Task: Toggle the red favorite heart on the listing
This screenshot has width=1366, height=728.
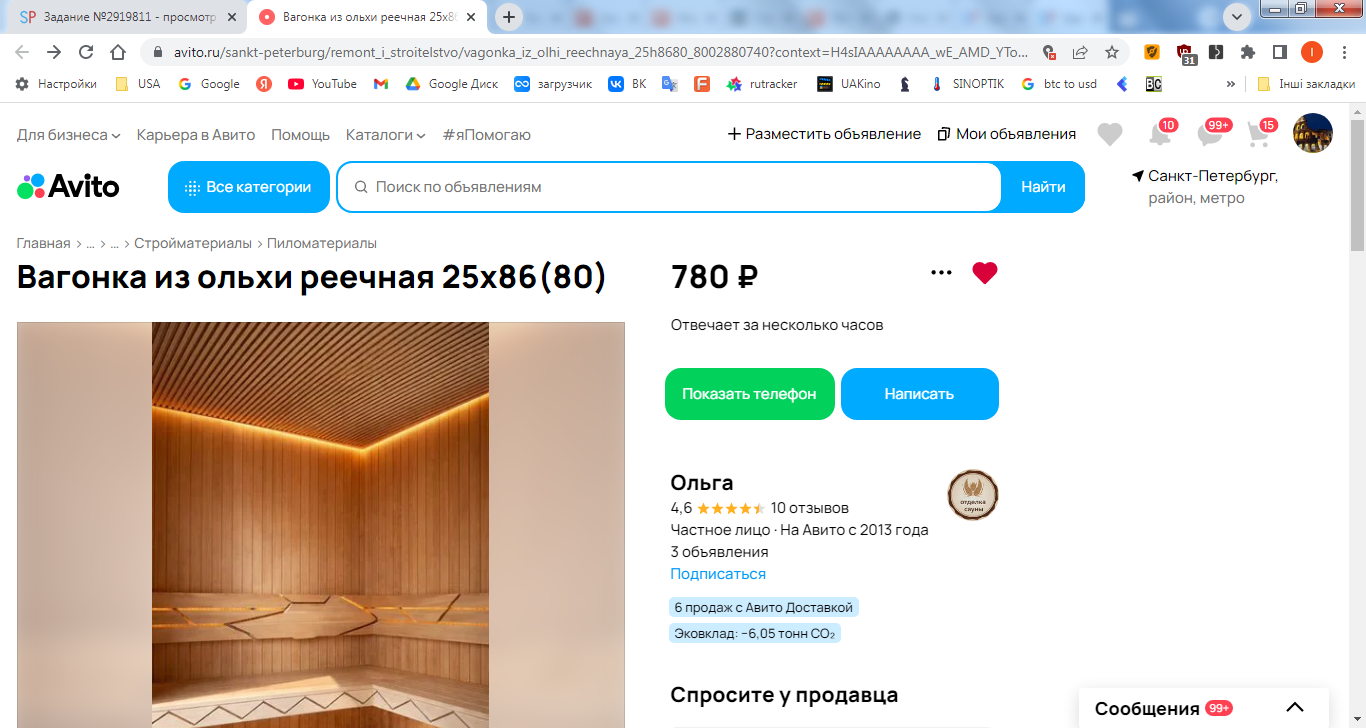Action: pyautogui.click(x=985, y=273)
